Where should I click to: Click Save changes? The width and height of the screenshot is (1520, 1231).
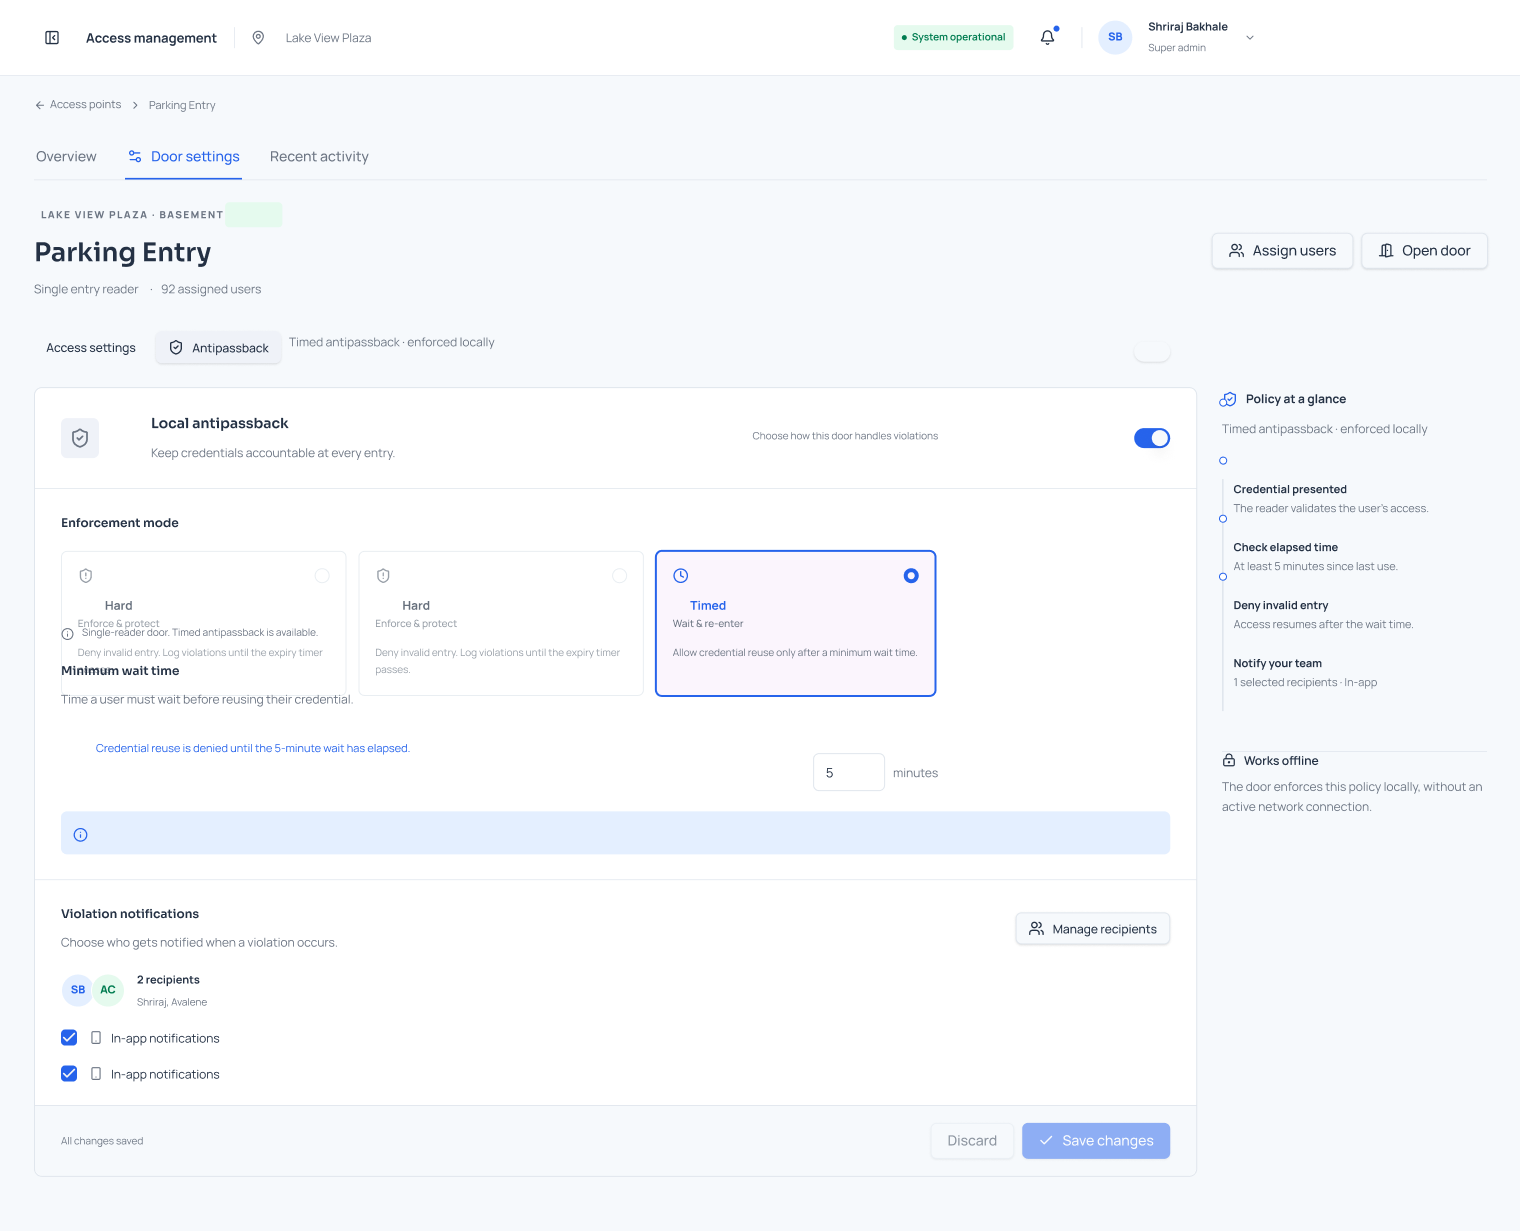click(1096, 1141)
